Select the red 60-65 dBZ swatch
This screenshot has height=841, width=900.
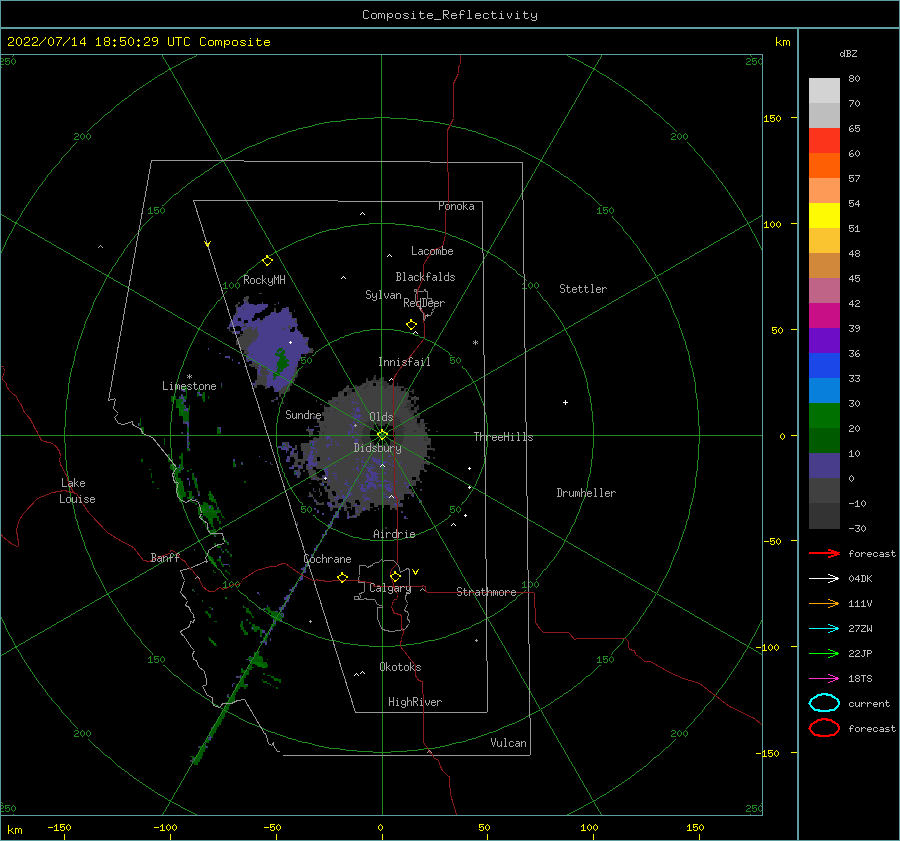(824, 141)
